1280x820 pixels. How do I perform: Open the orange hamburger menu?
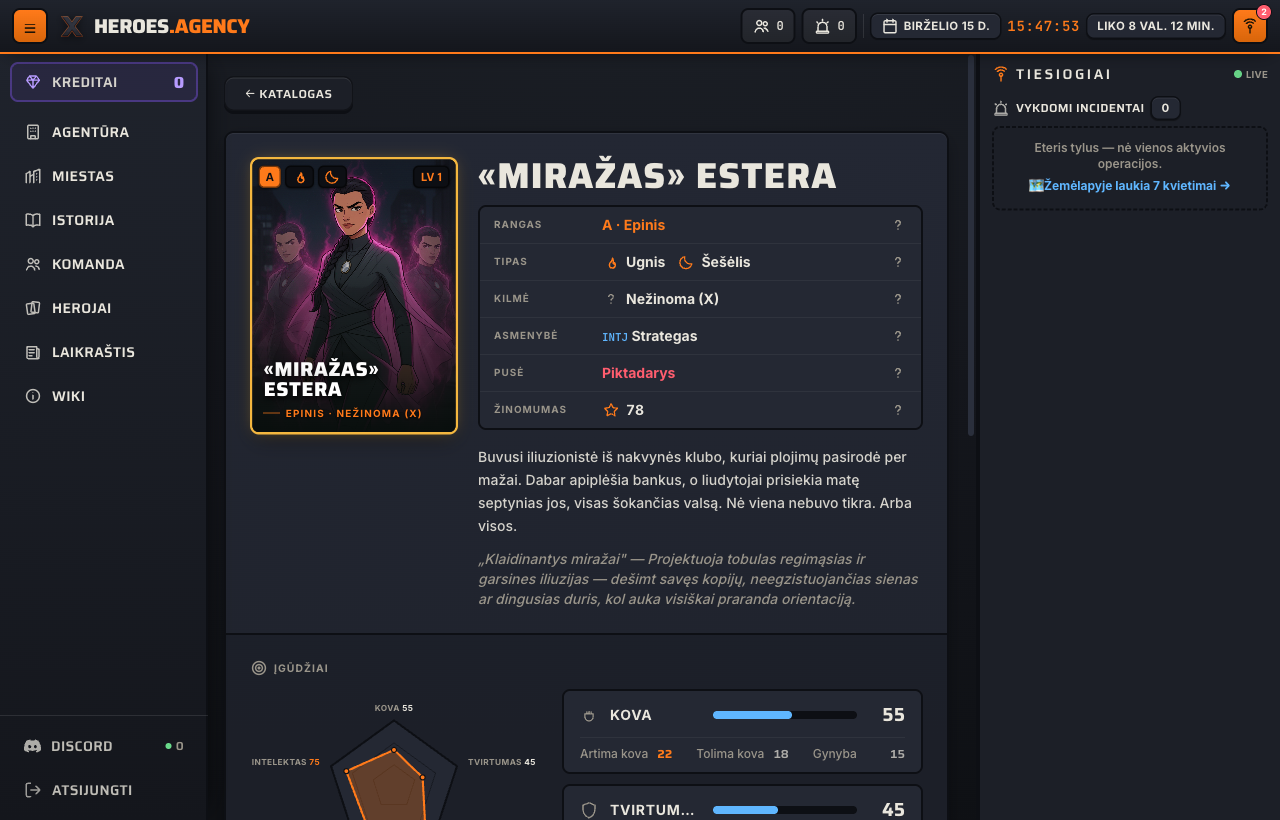pos(30,26)
